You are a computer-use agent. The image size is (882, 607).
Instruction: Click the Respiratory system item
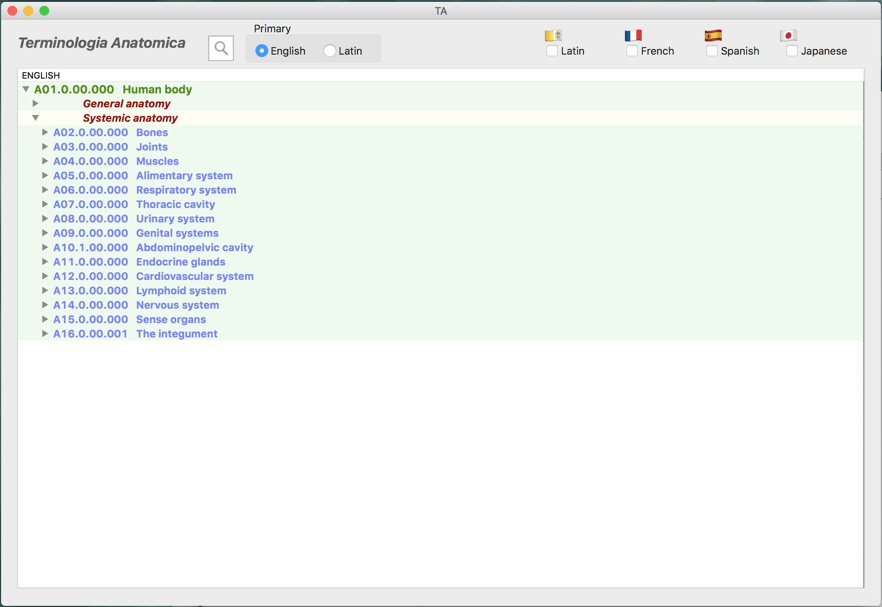pos(186,190)
